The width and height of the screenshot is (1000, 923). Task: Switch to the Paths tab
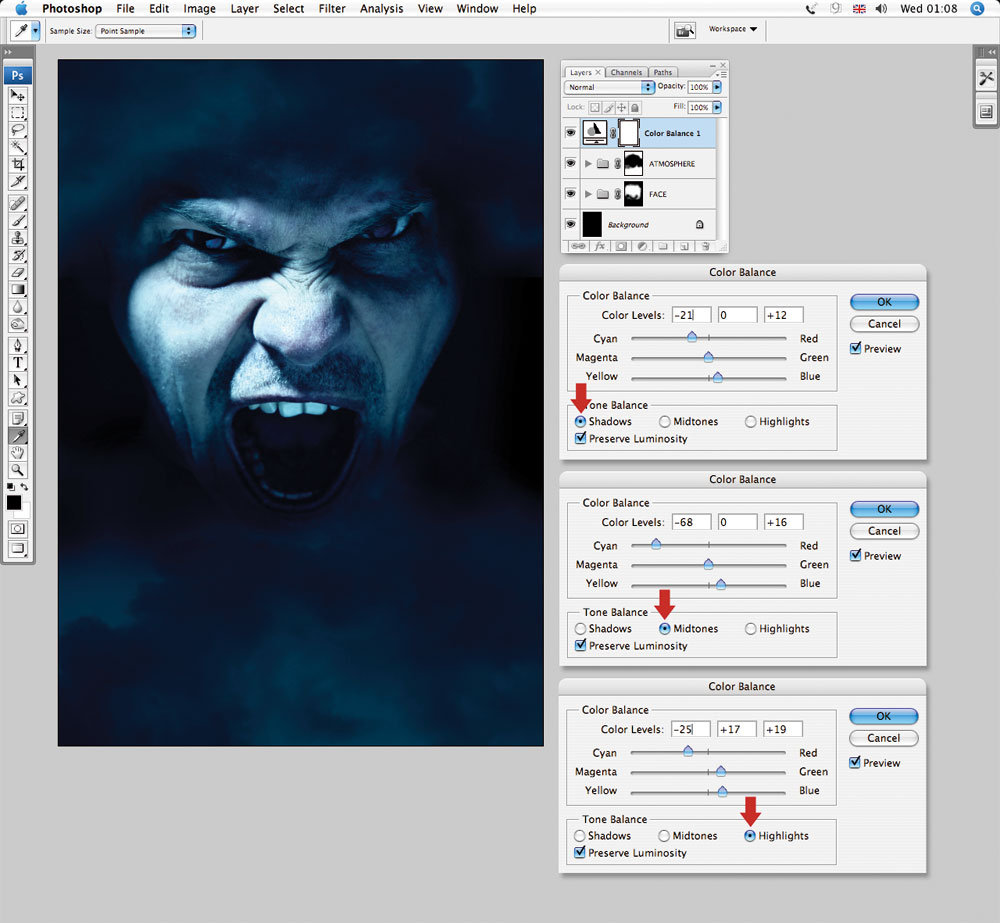[663, 72]
